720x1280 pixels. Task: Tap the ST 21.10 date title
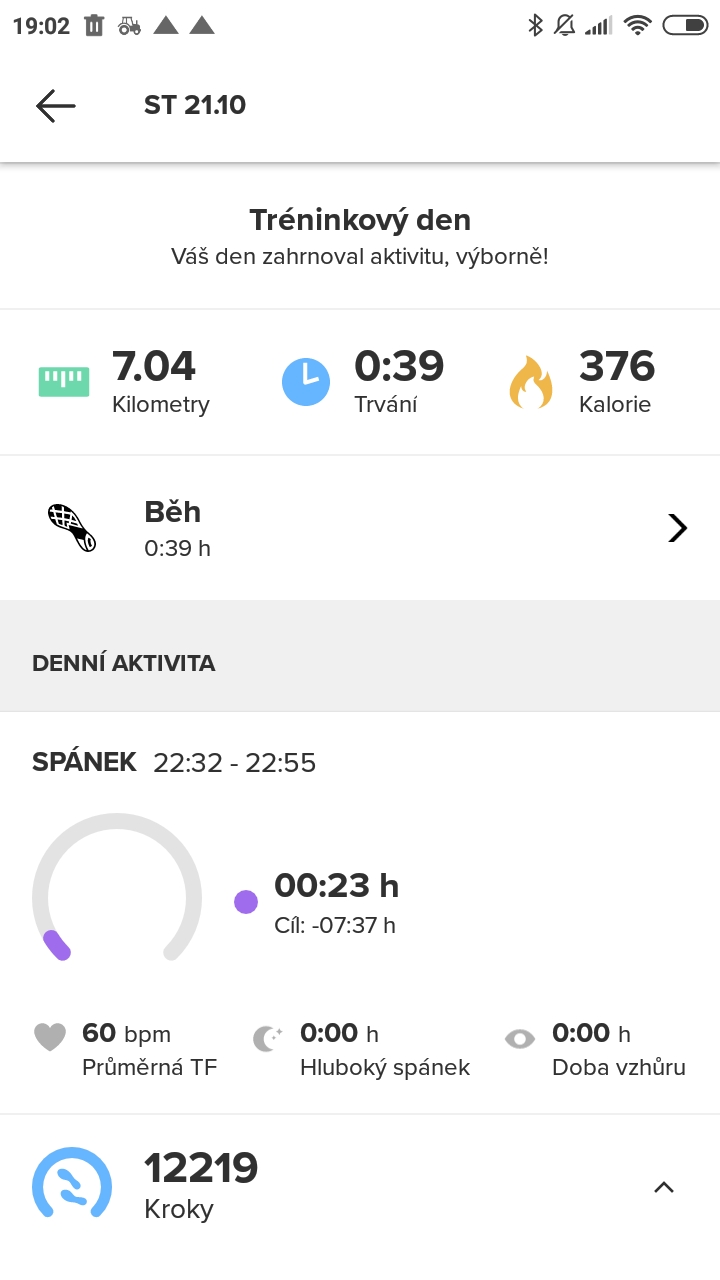pos(195,105)
